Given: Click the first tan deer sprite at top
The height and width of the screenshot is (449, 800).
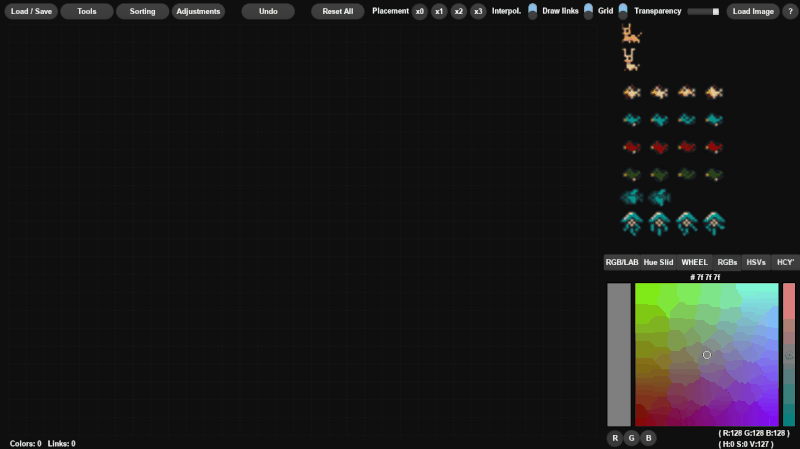Looking at the screenshot, I should (631, 34).
